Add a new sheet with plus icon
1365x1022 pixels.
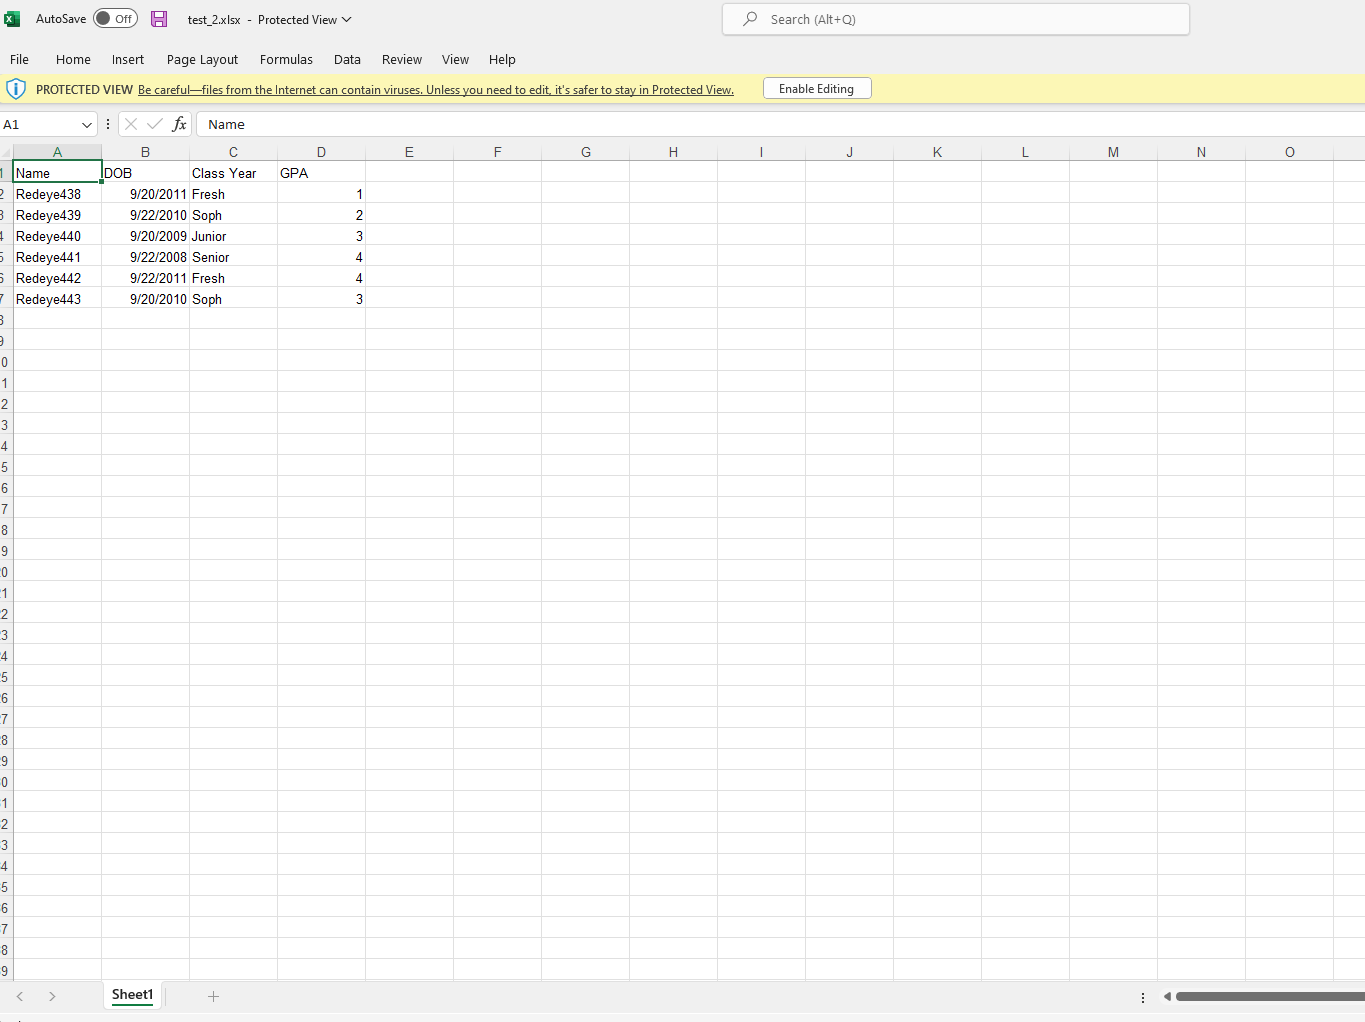click(213, 996)
